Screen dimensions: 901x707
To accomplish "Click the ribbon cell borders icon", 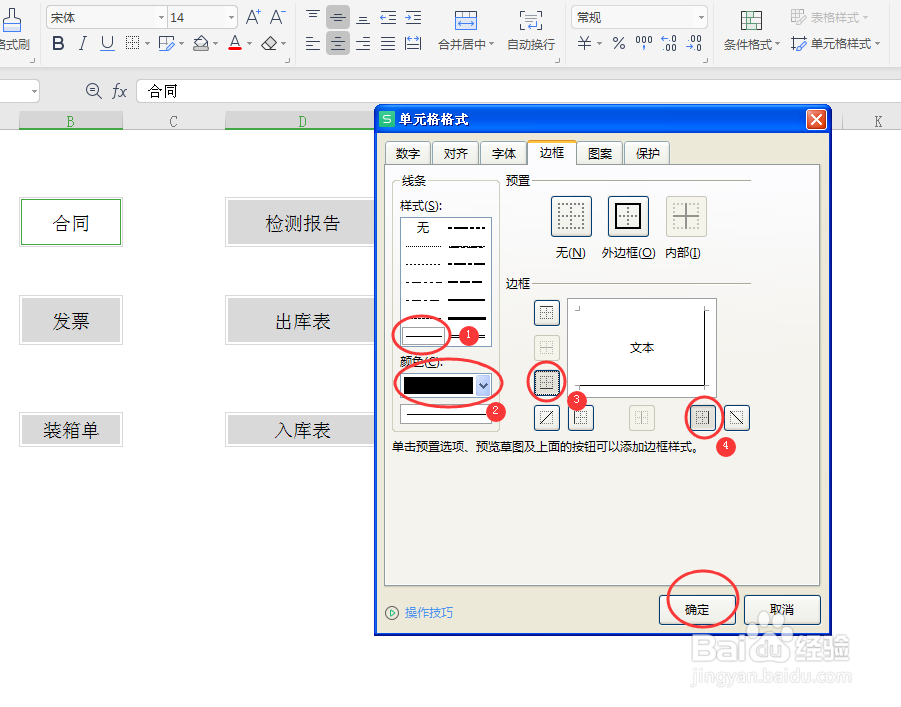I will (x=133, y=43).
